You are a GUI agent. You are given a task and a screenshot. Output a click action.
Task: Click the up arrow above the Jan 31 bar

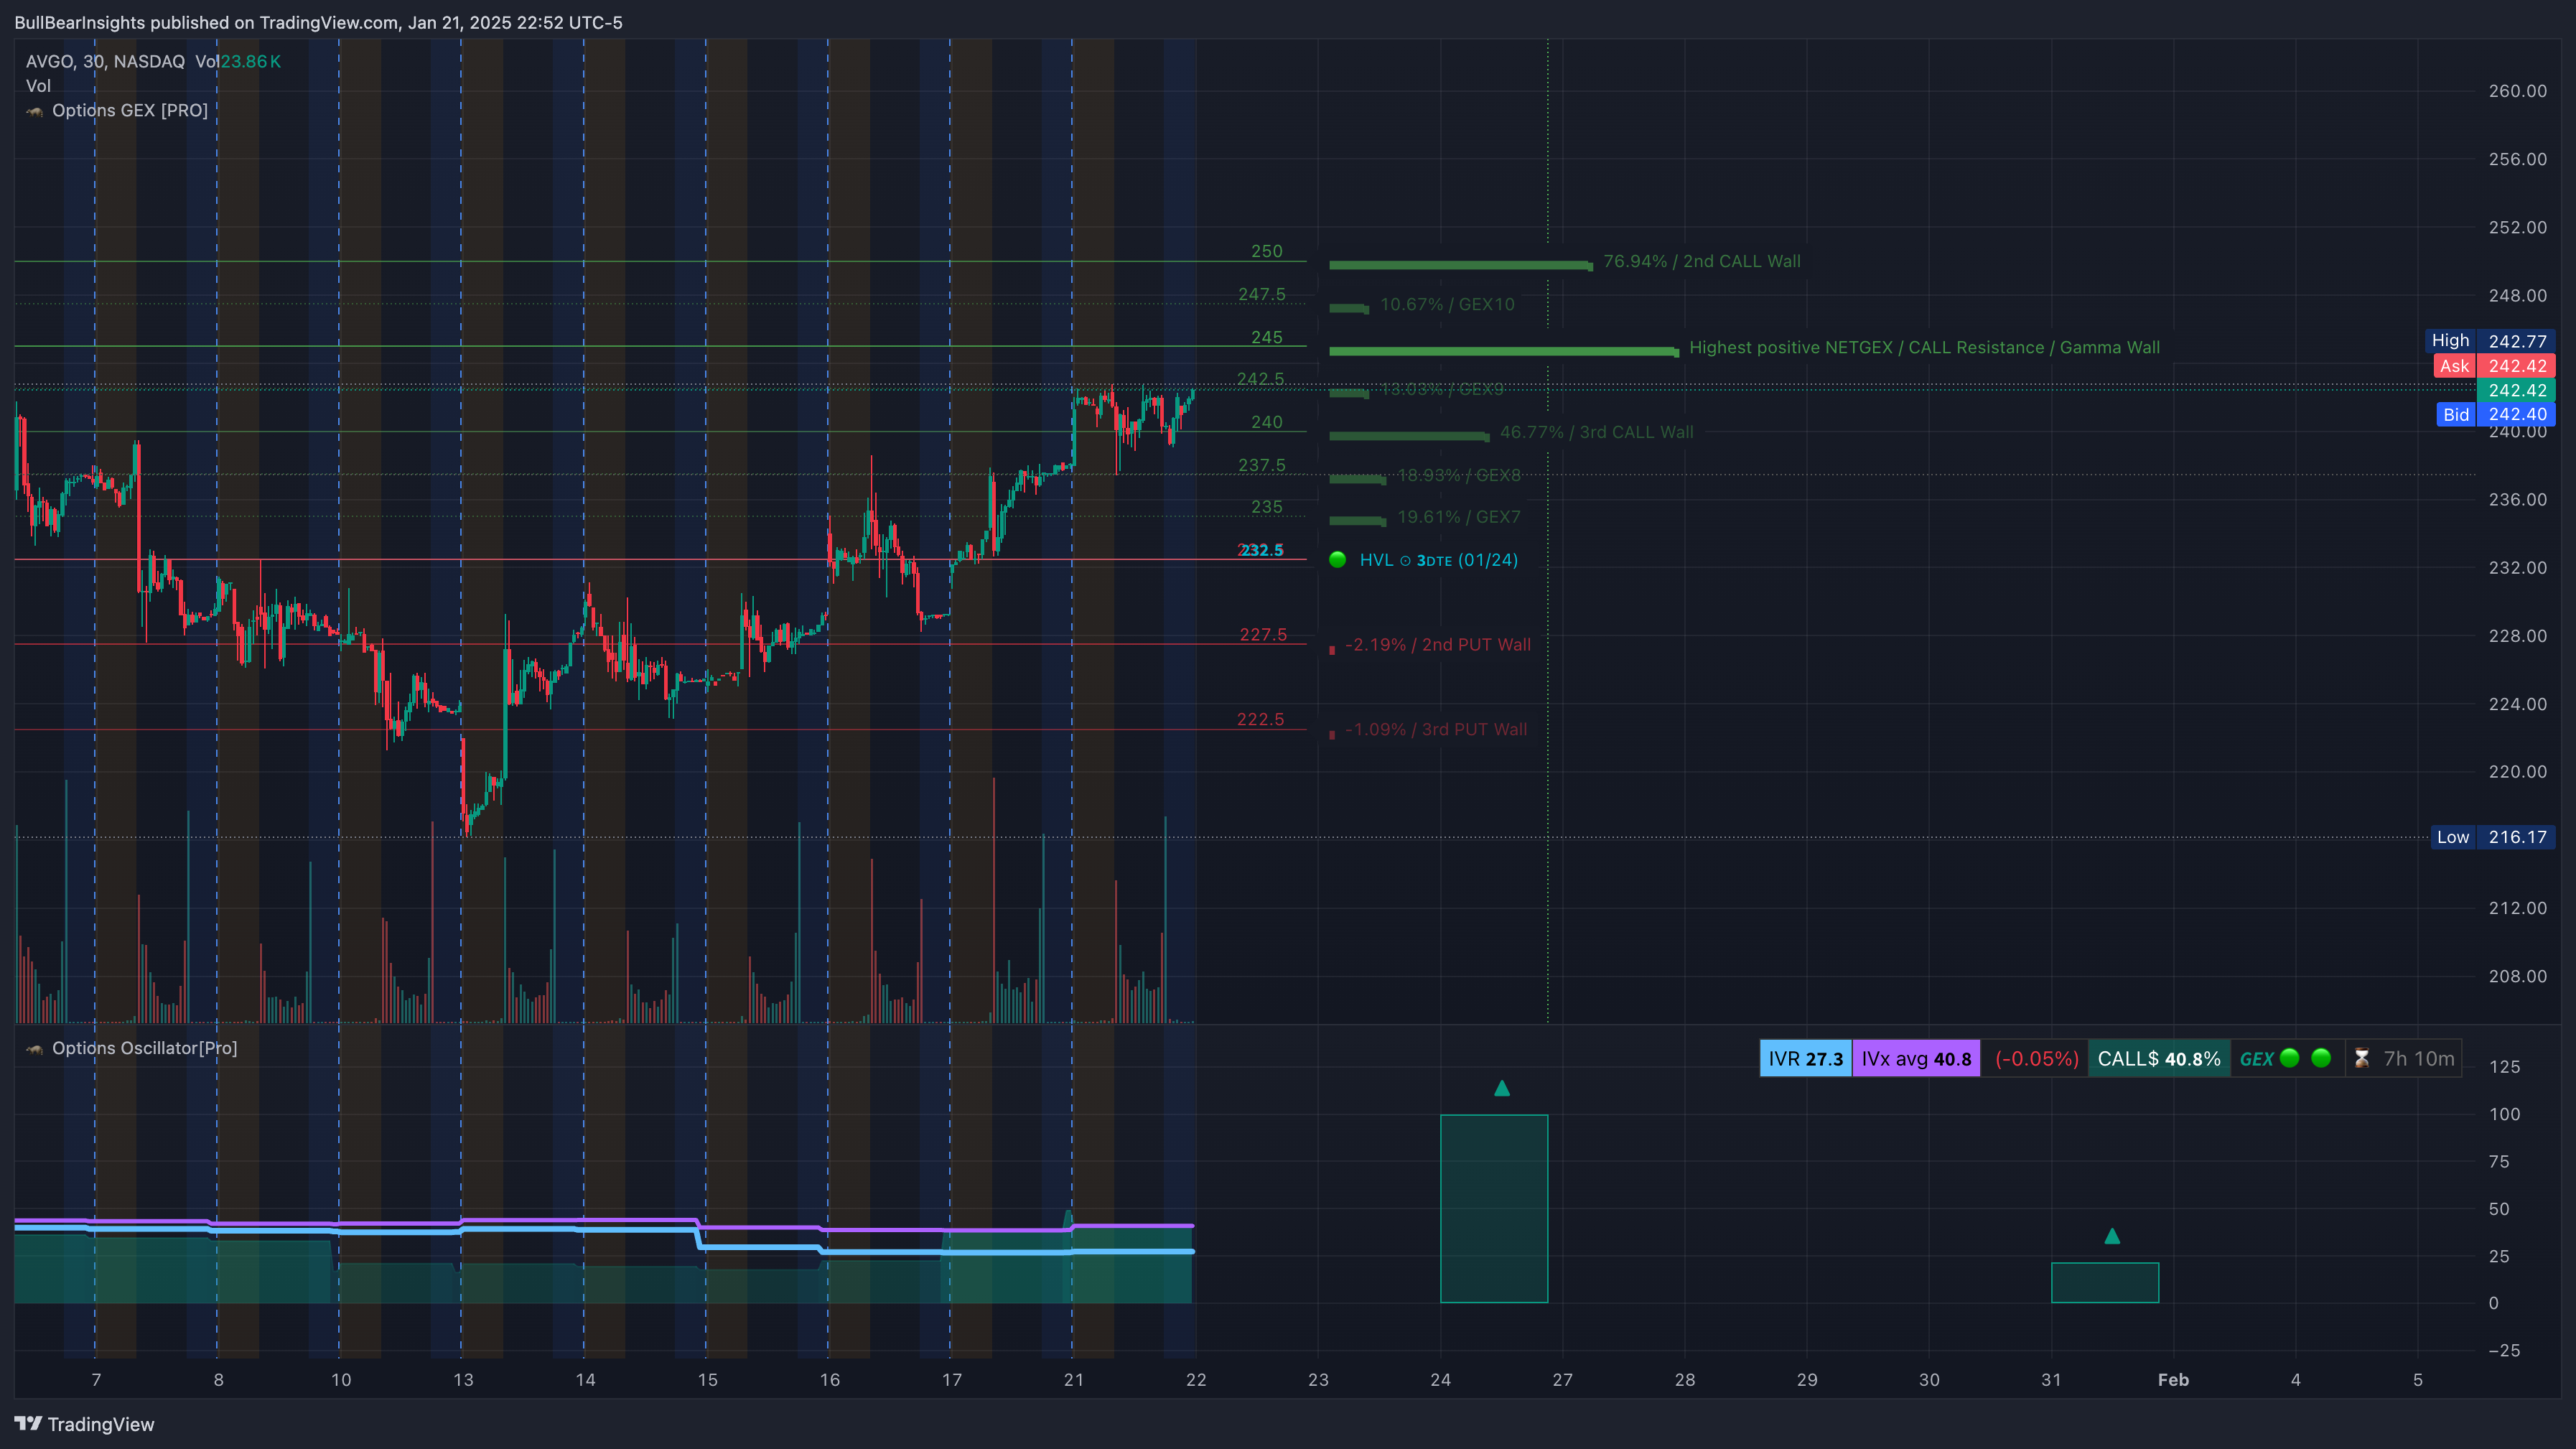coord(2111,1236)
